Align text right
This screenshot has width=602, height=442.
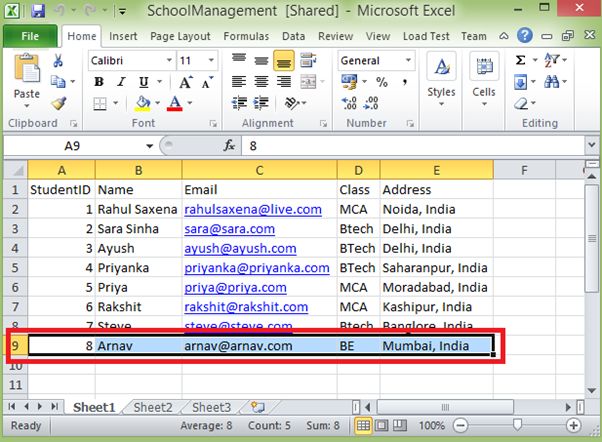coord(284,81)
